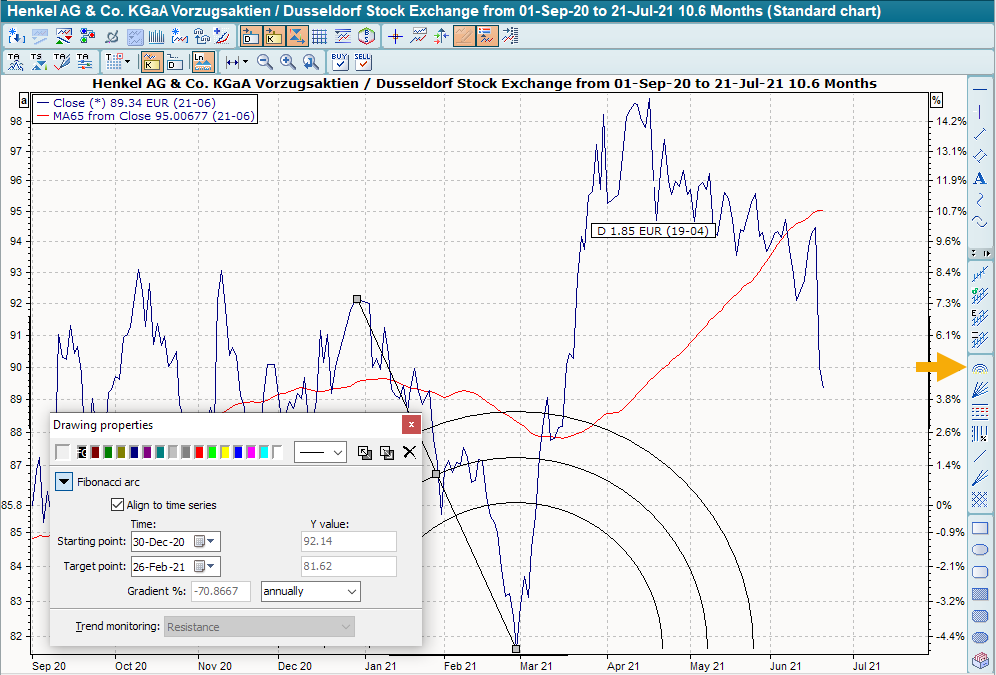The width and height of the screenshot is (996, 675).
Task: Collapse the Fibonacci arc section arrow
Action: point(64,482)
